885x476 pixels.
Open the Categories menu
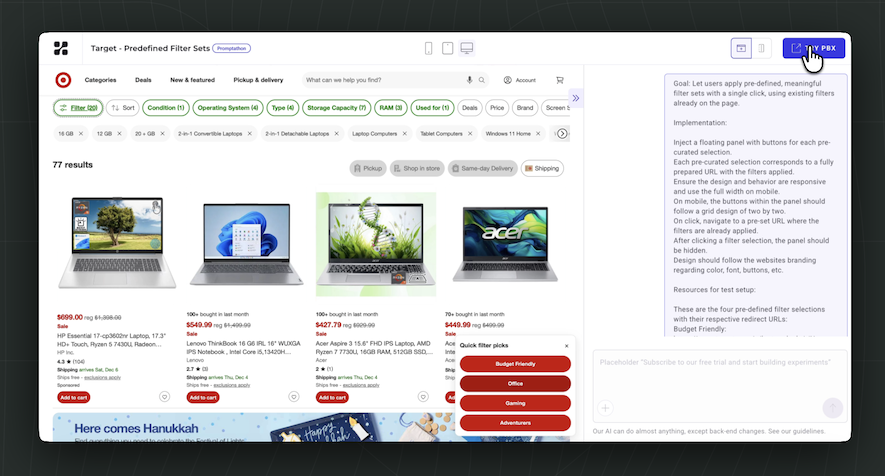click(100, 80)
